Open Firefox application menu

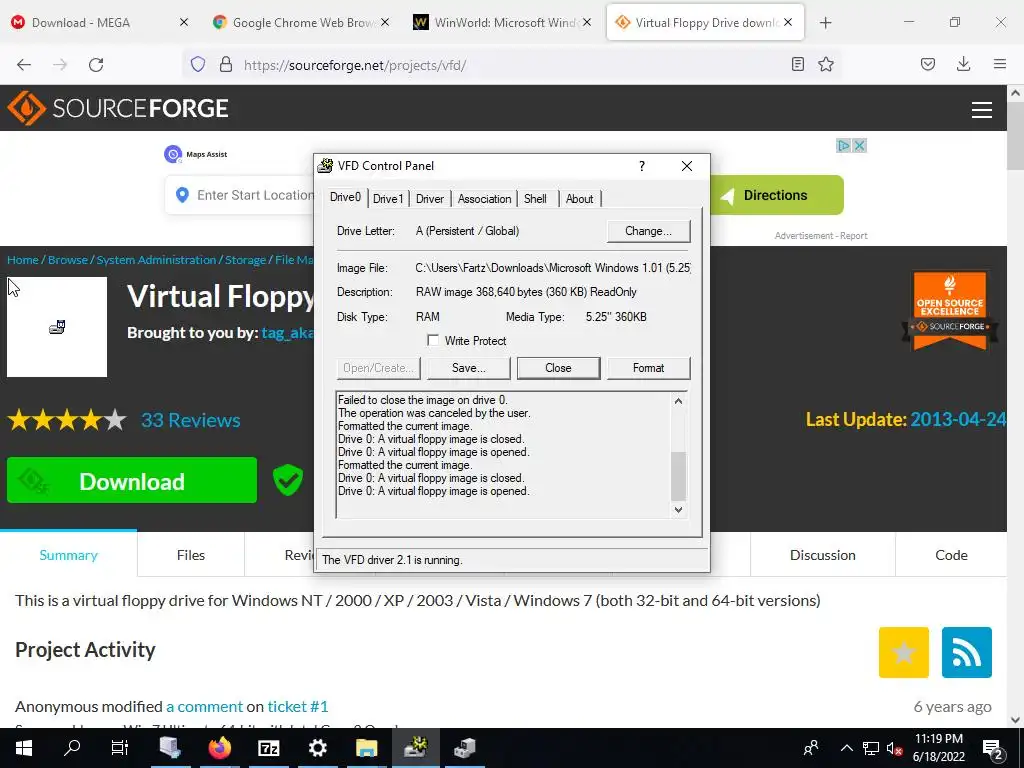1000,64
